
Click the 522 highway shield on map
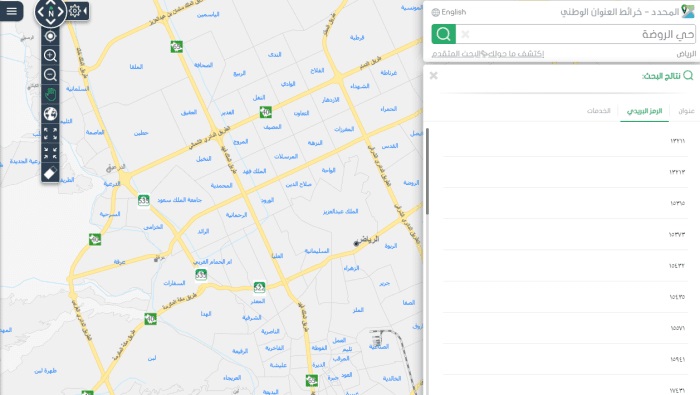pyautogui.click(x=259, y=287)
